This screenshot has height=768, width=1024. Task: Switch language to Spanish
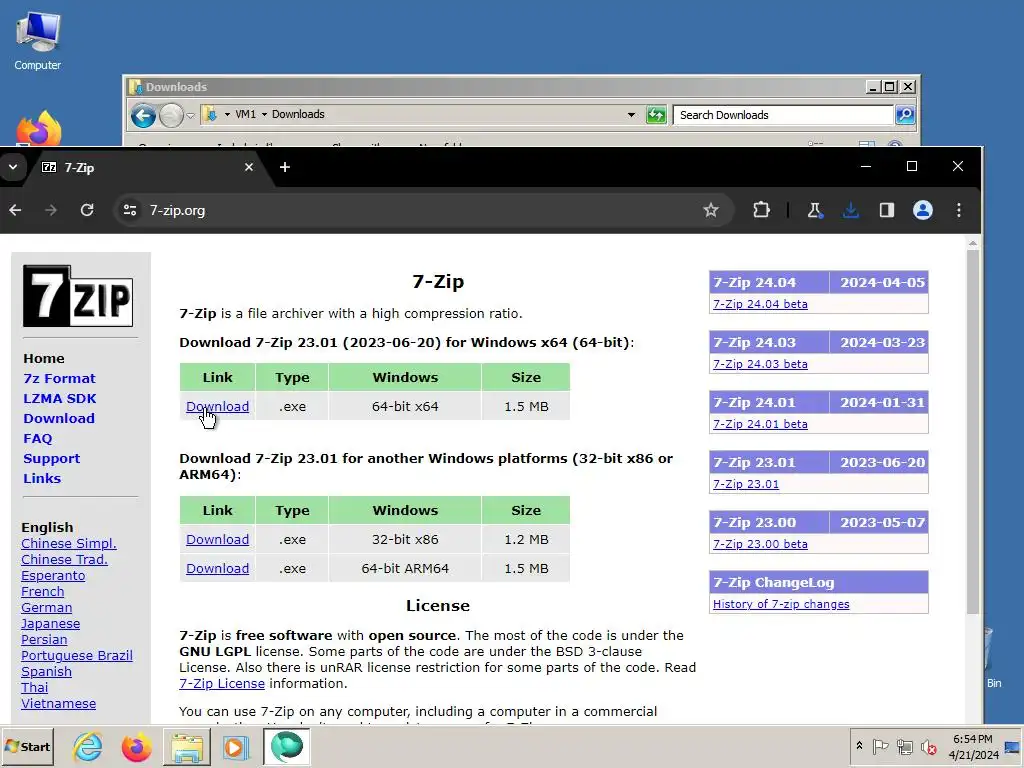[x=46, y=671]
